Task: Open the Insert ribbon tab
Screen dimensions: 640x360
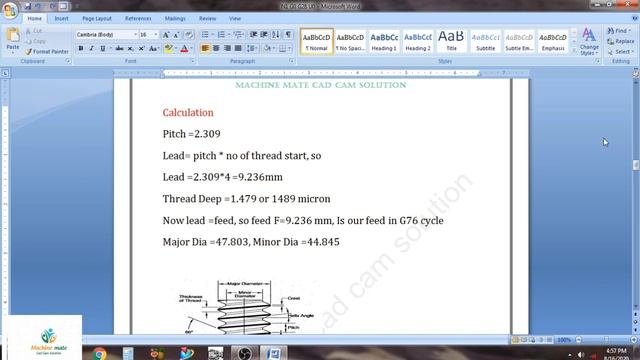Action: coord(61,19)
